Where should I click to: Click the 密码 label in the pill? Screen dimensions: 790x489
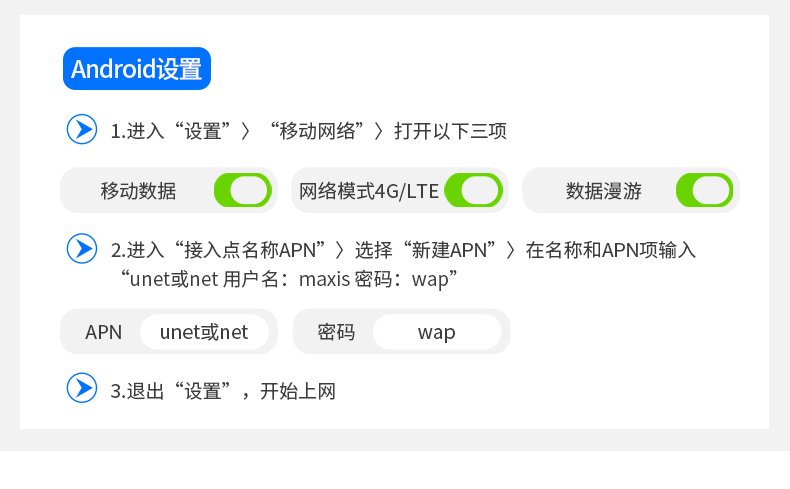(x=336, y=332)
